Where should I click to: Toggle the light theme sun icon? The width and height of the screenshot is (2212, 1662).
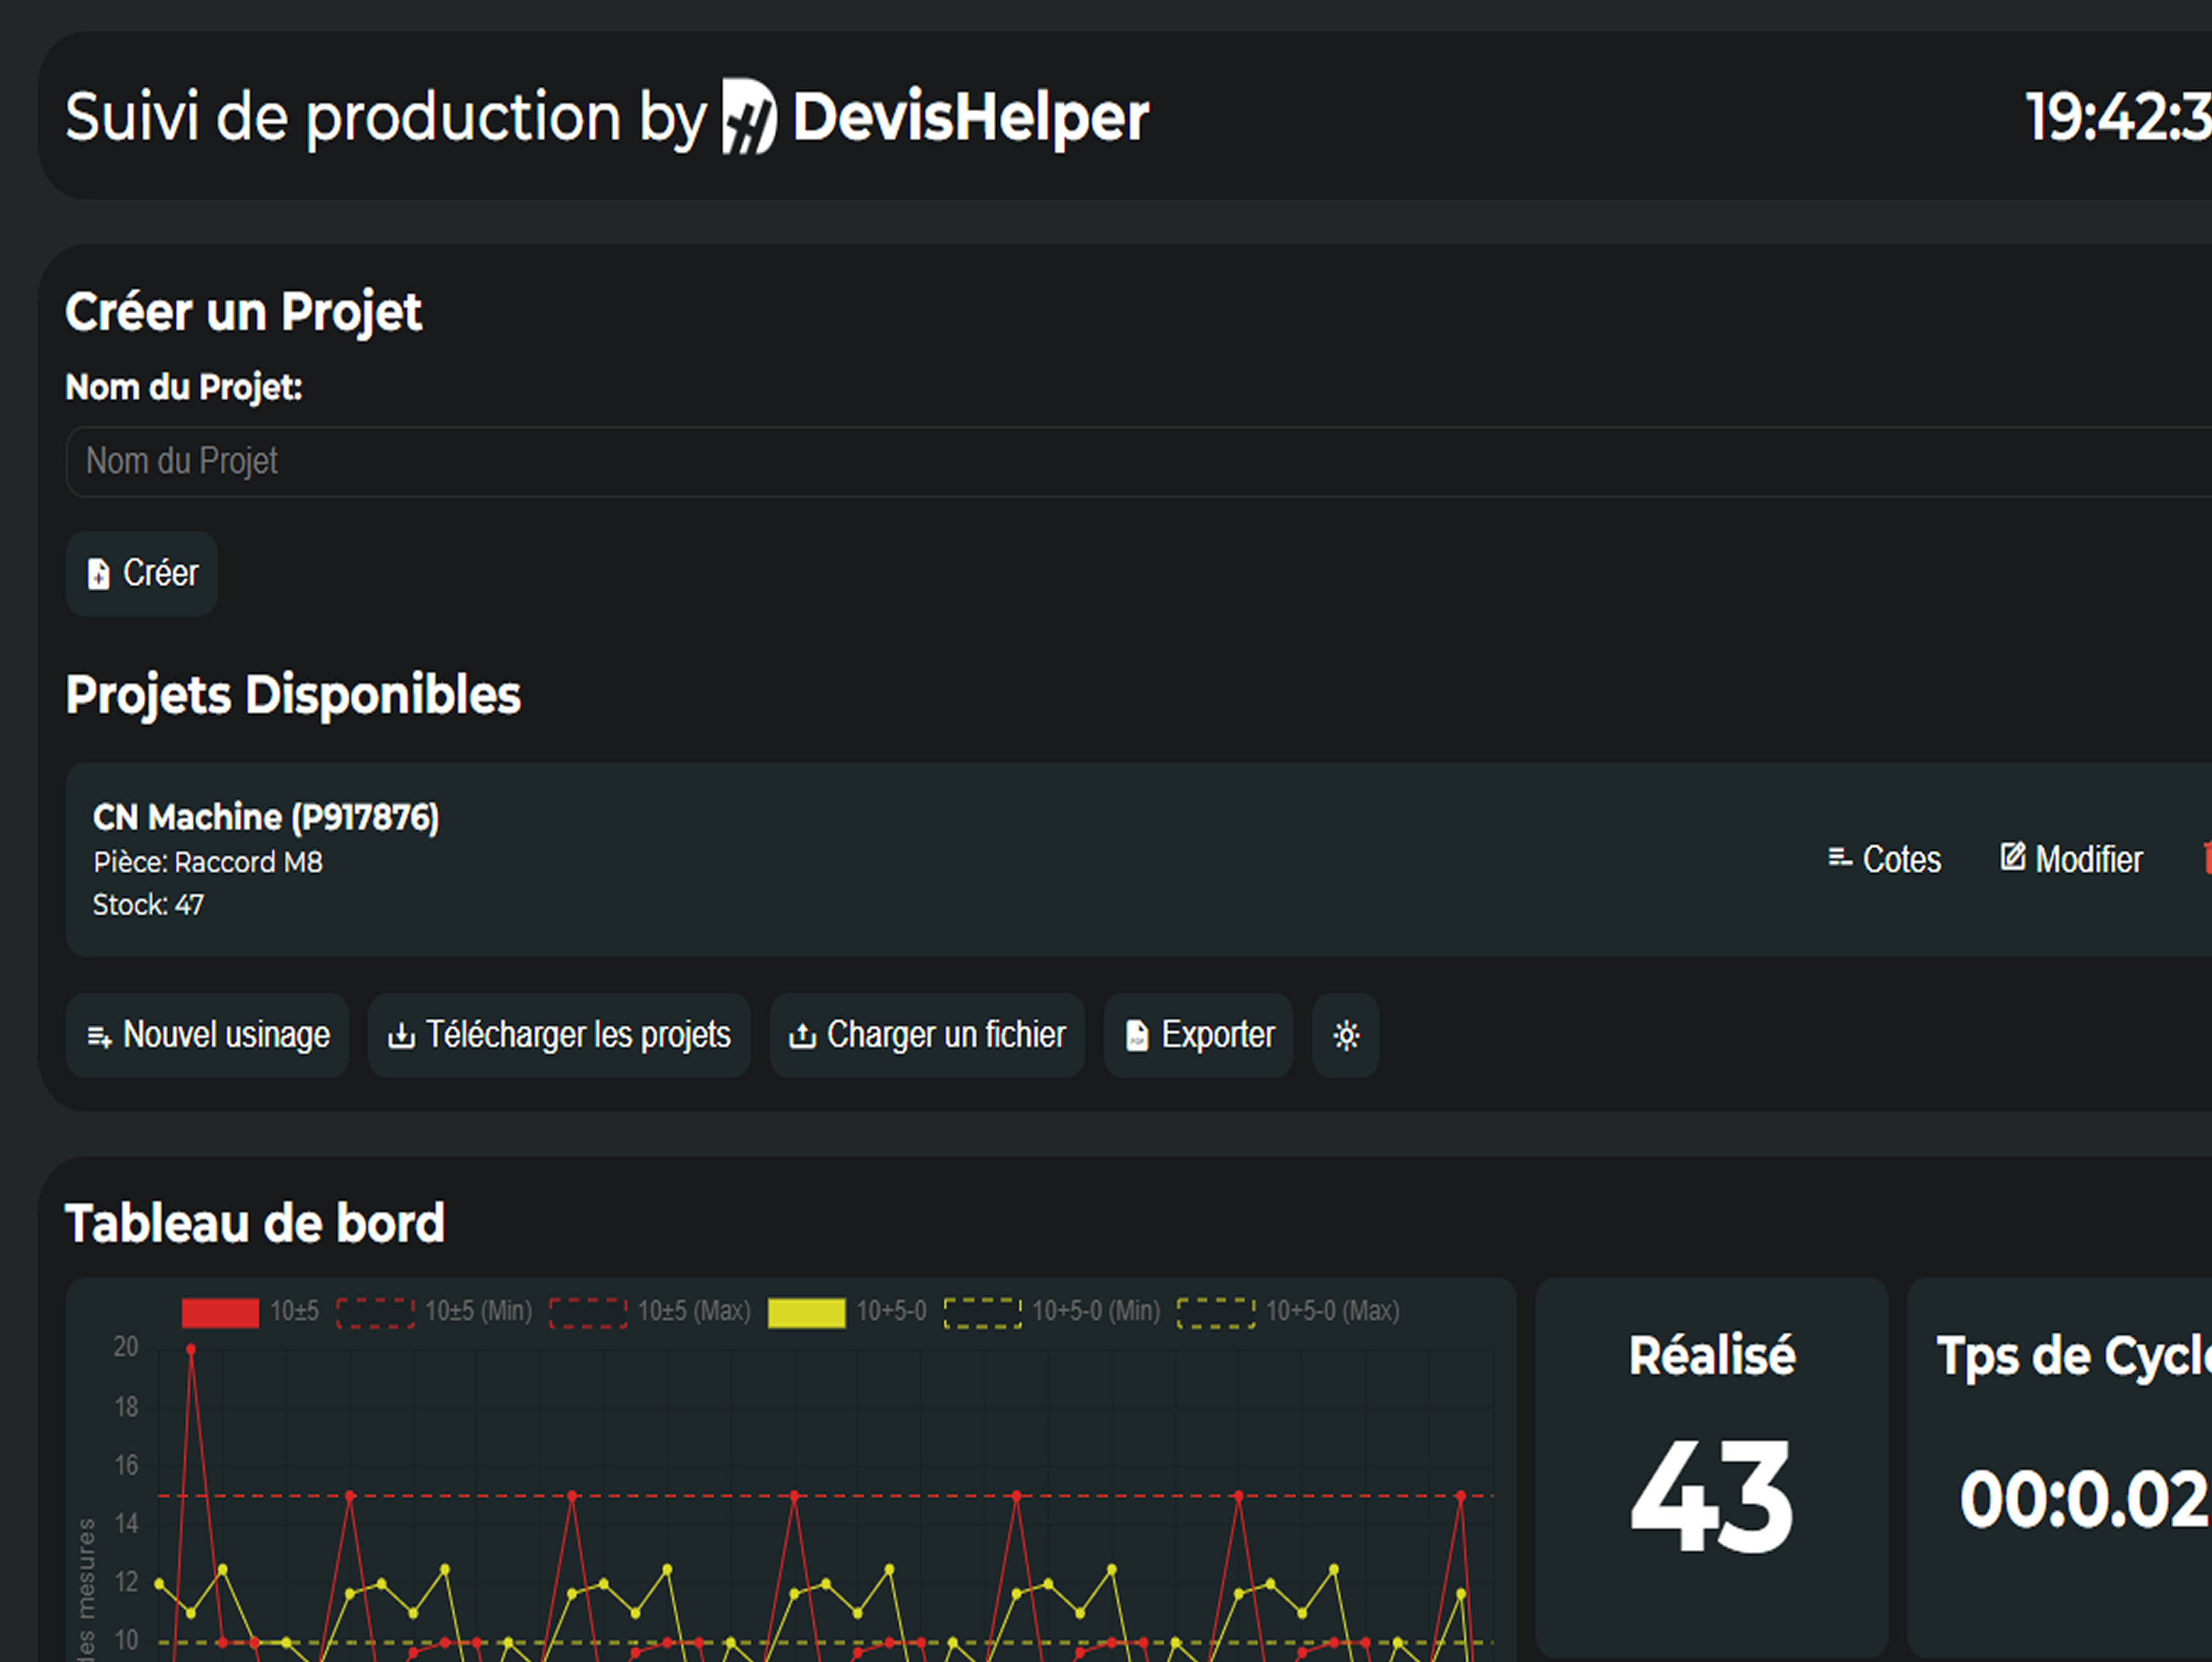coord(1346,1035)
